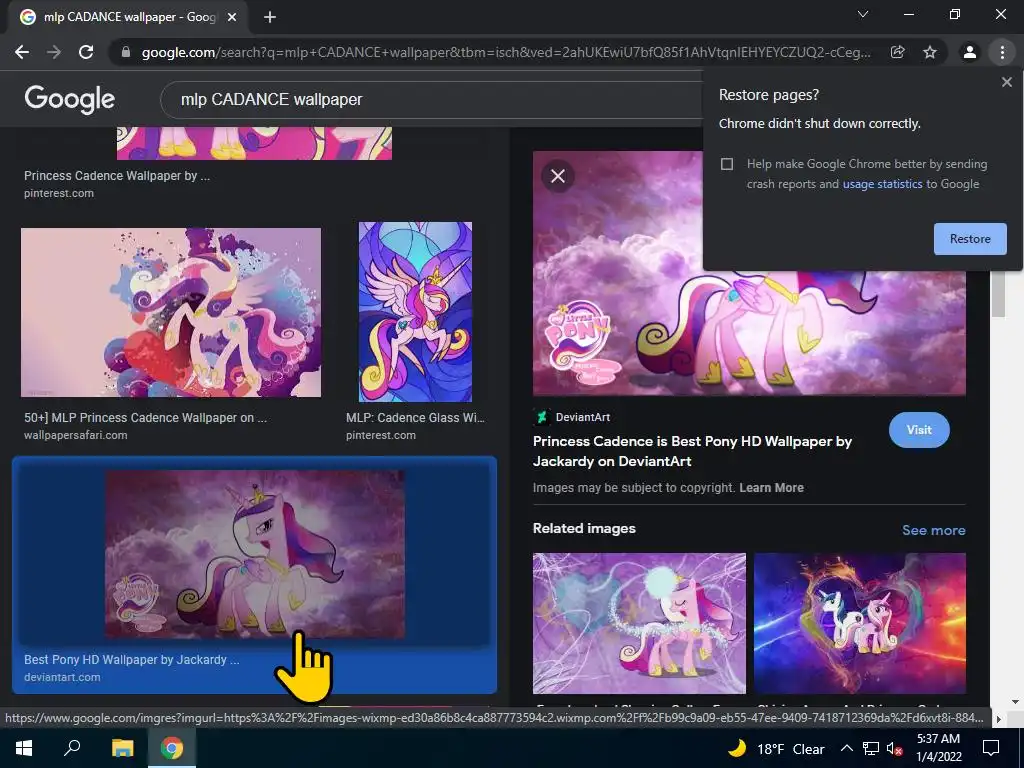Viewport: 1024px width, 768px height.
Task: Click the Chrome taskbar icon
Action: [172, 748]
